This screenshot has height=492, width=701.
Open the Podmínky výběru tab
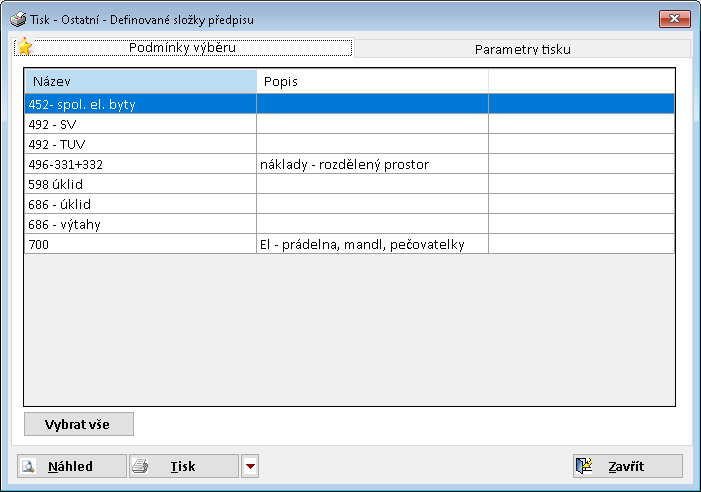pos(189,48)
